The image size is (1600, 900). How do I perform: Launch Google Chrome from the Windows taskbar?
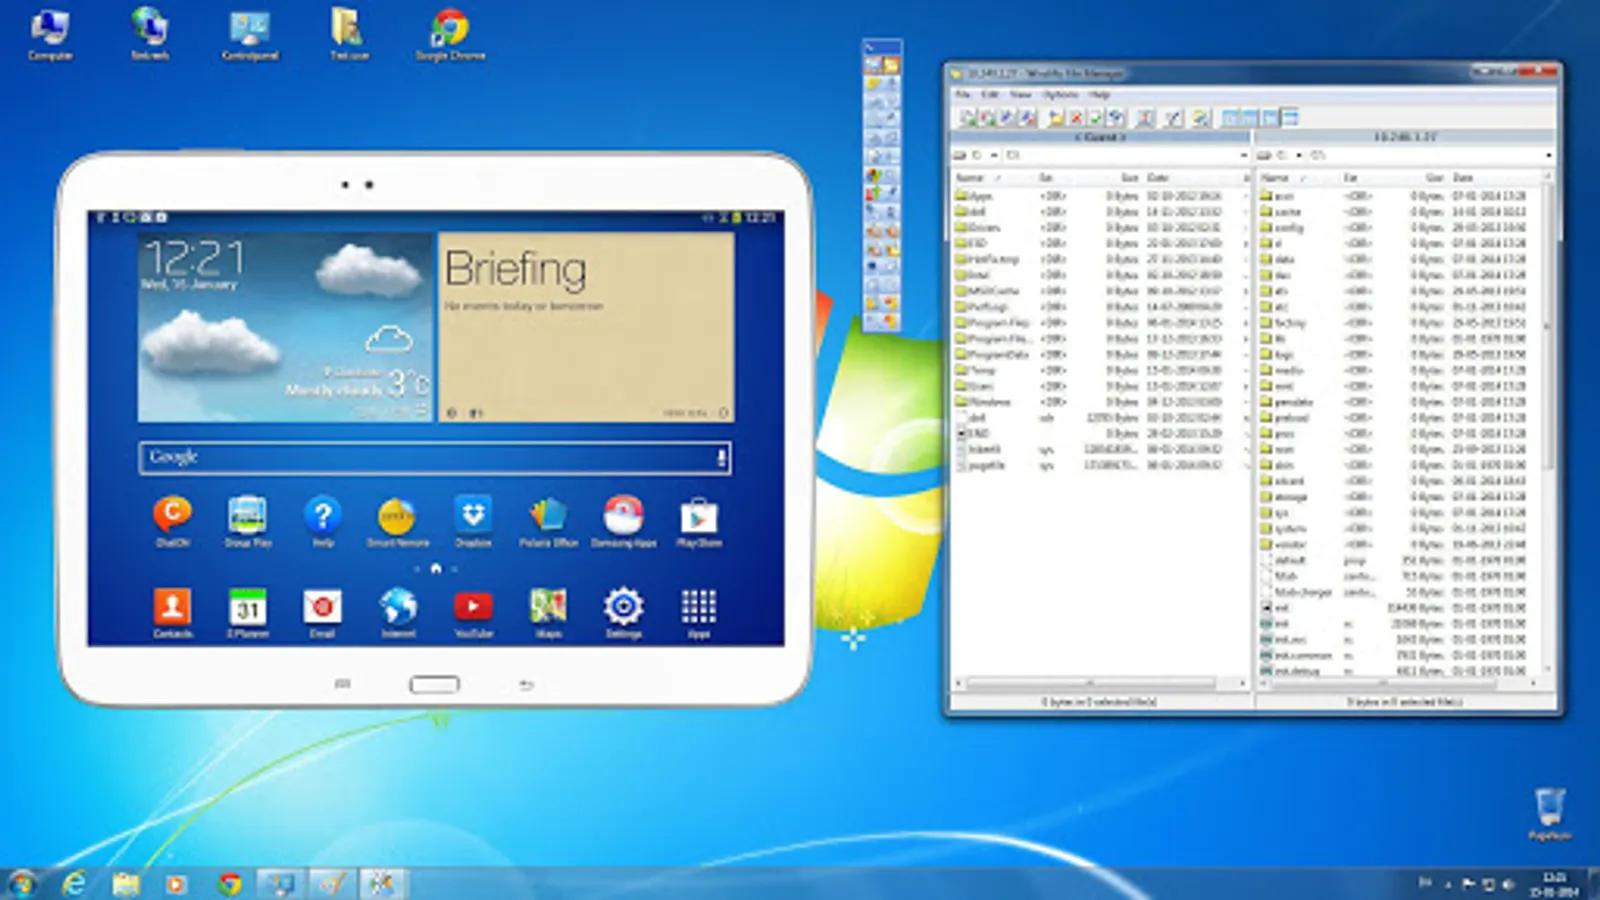(x=230, y=884)
